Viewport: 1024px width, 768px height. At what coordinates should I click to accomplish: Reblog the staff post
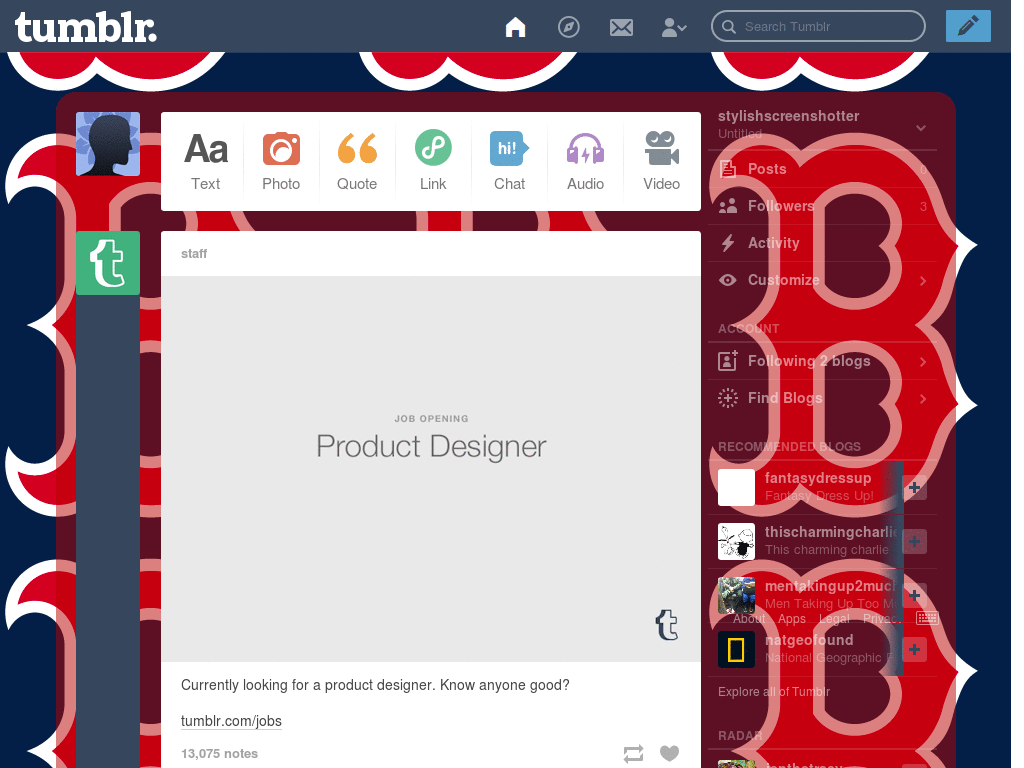coord(633,754)
